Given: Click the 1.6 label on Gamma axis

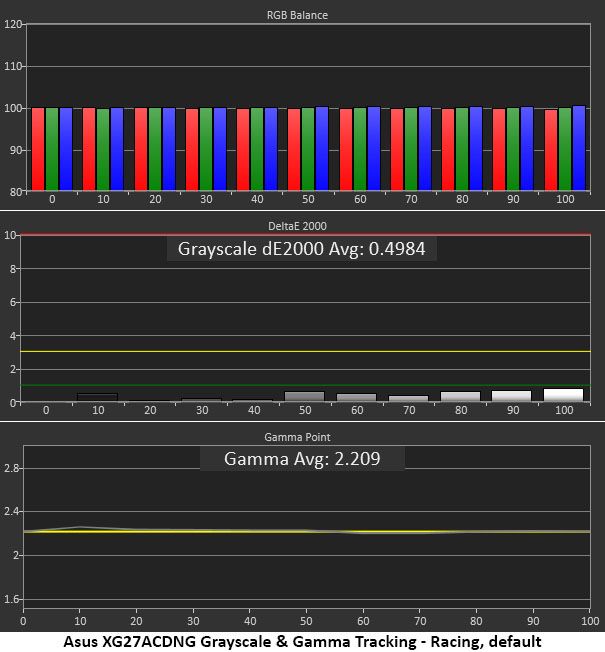Looking at the screenshot, I should coord(12,599).
